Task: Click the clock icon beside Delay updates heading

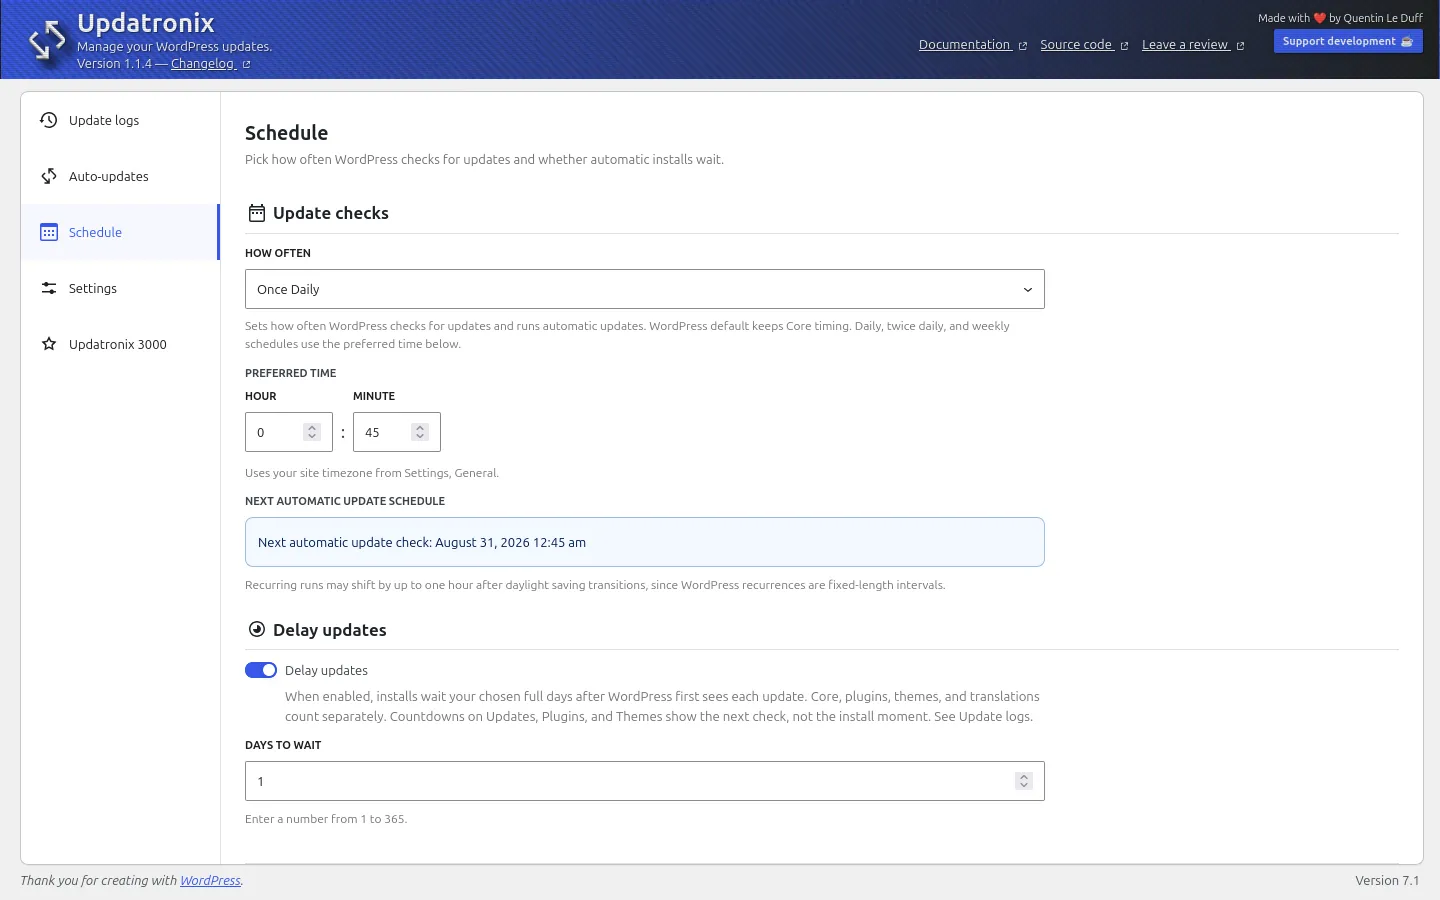Action: click(257, 629)
